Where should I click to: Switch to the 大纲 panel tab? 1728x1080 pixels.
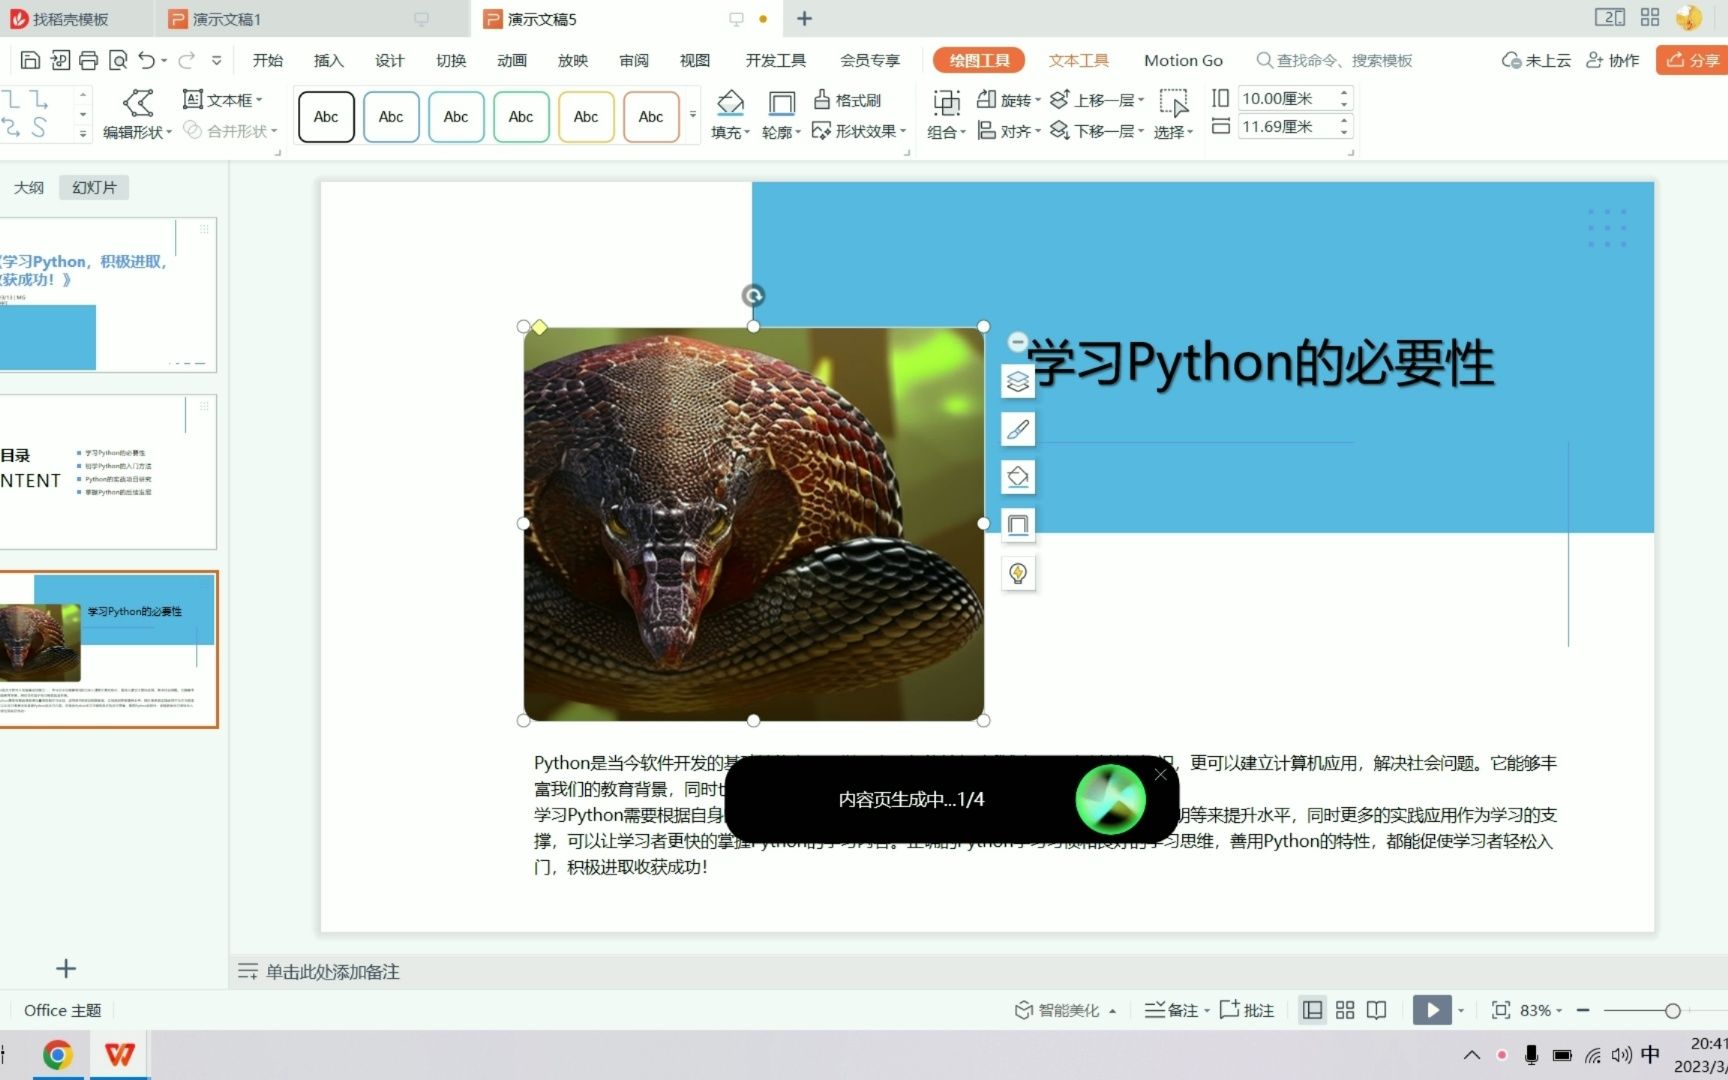pos(29,187)
